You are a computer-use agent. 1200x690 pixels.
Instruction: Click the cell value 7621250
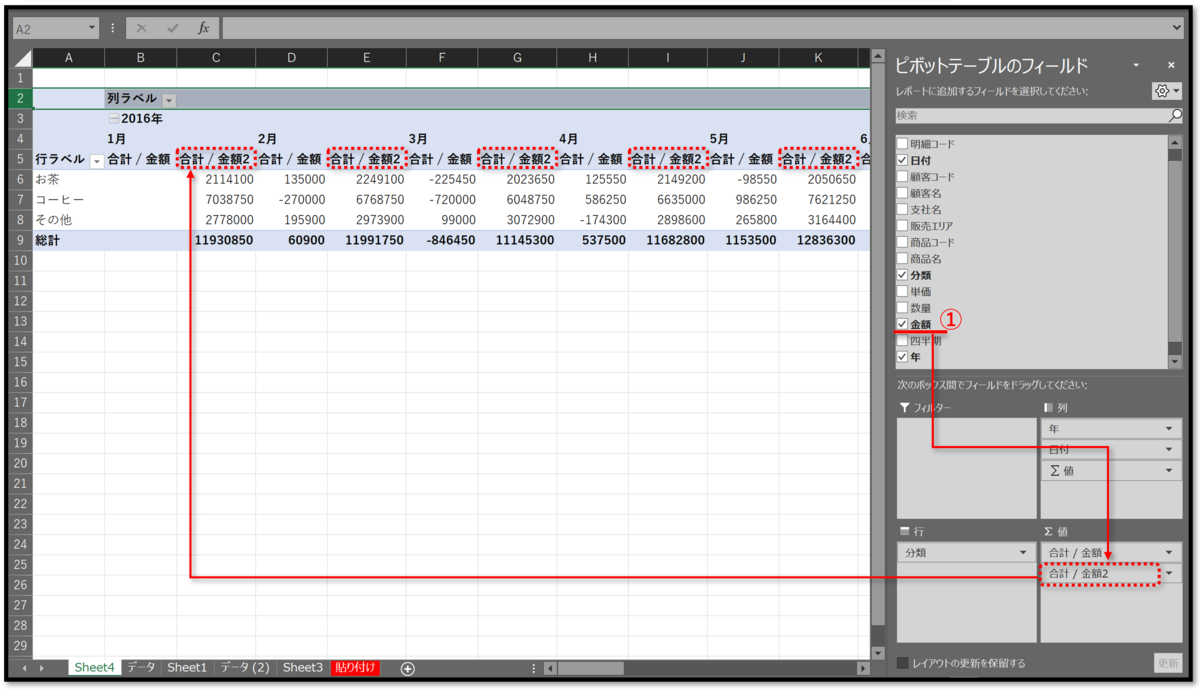(x=818, y=200)
